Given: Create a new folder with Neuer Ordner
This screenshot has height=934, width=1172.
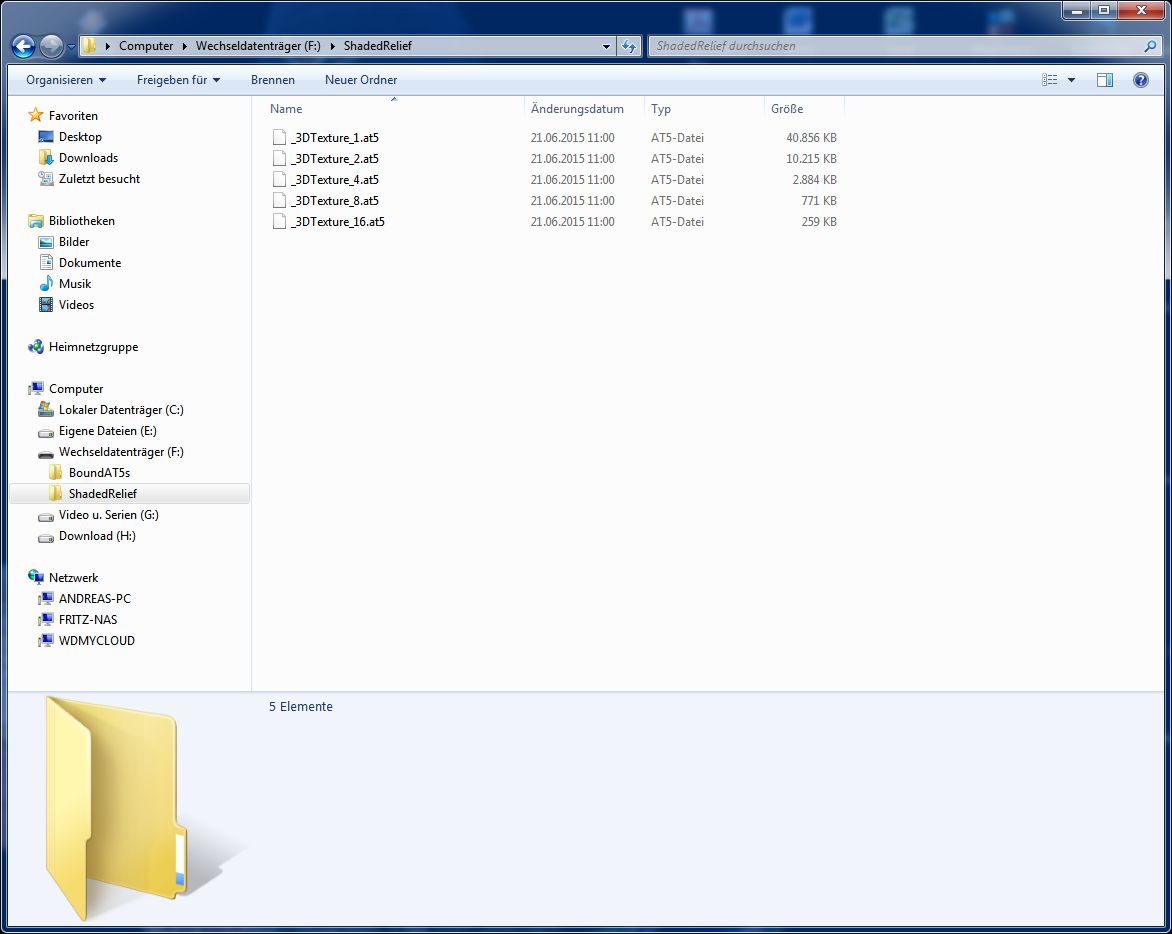Looking at the screenshot, I should pos(361,80).
